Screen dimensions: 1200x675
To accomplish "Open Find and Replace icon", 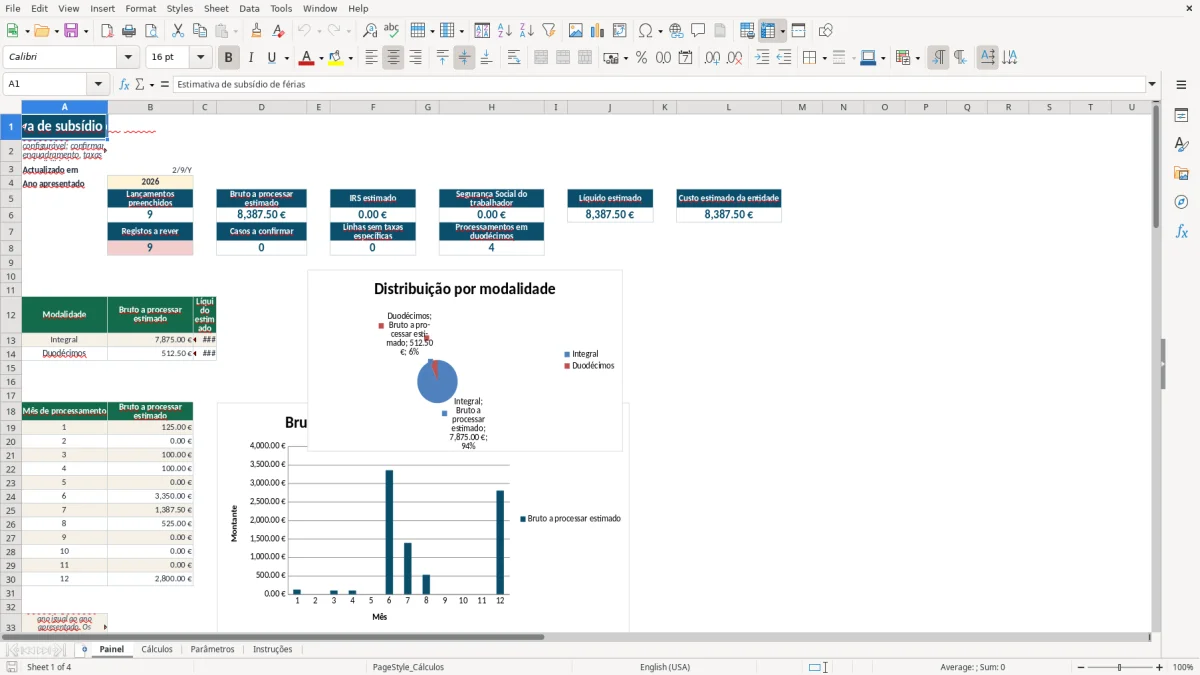I will (x=370, y=31).
